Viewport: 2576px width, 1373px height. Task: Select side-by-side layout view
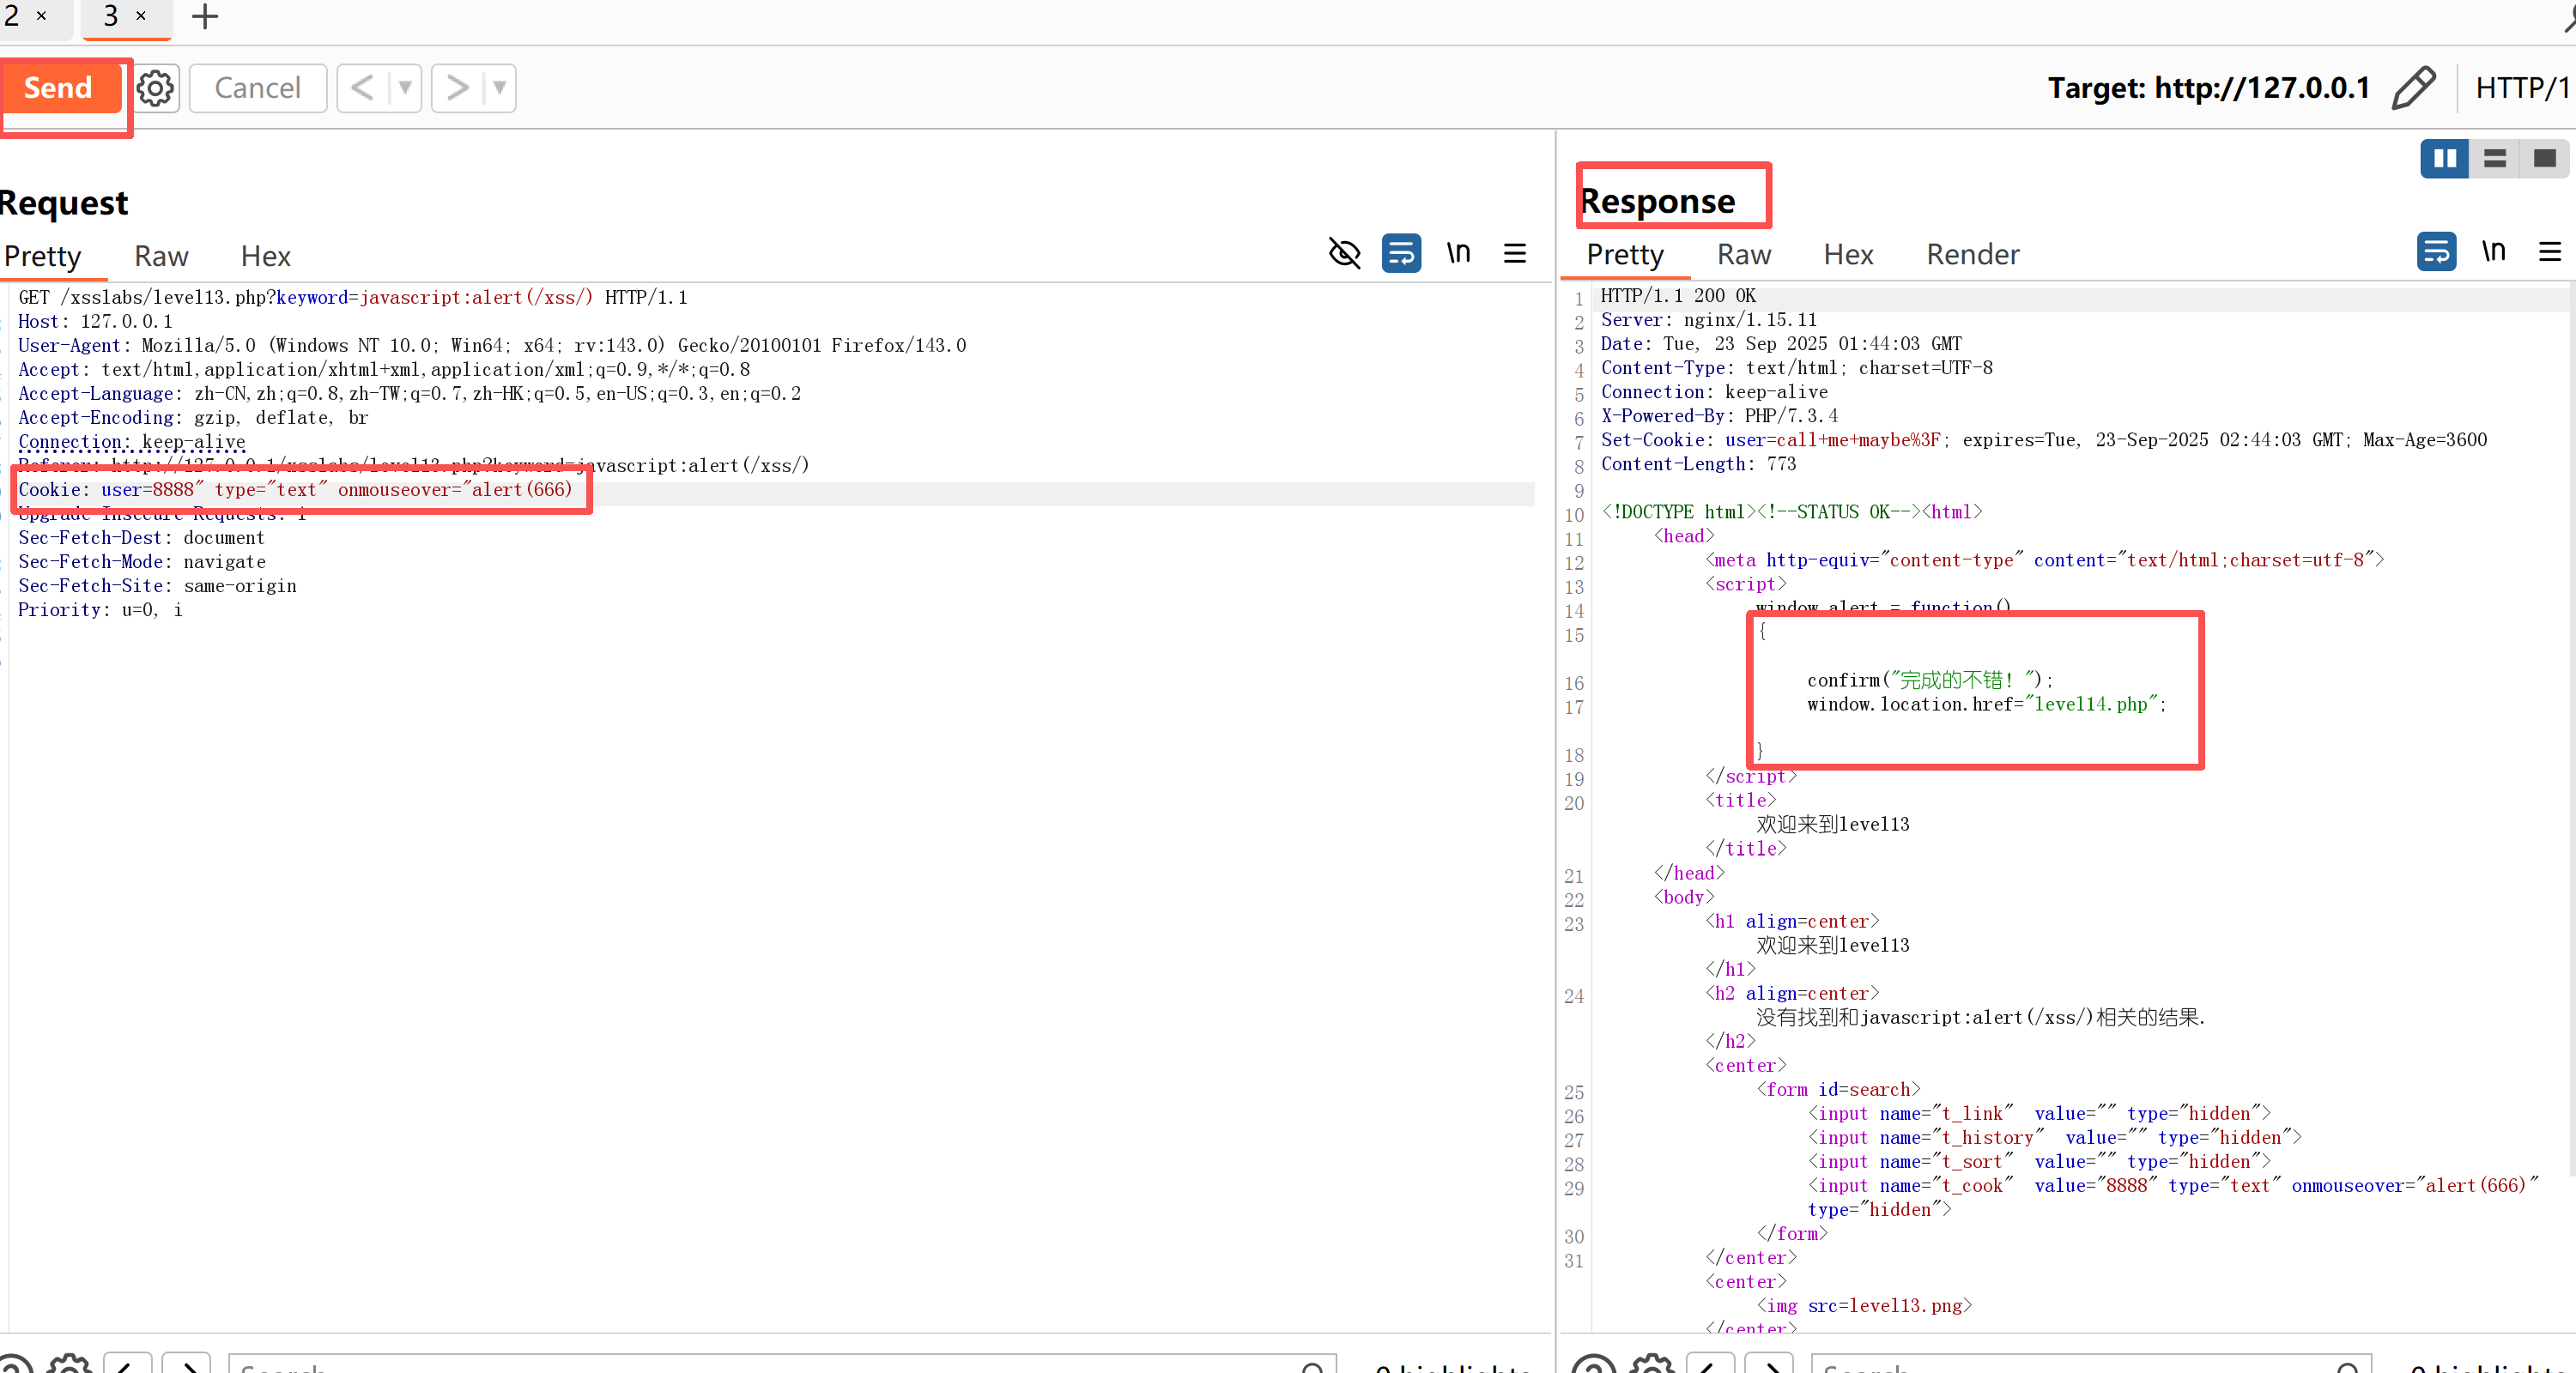2445,158
